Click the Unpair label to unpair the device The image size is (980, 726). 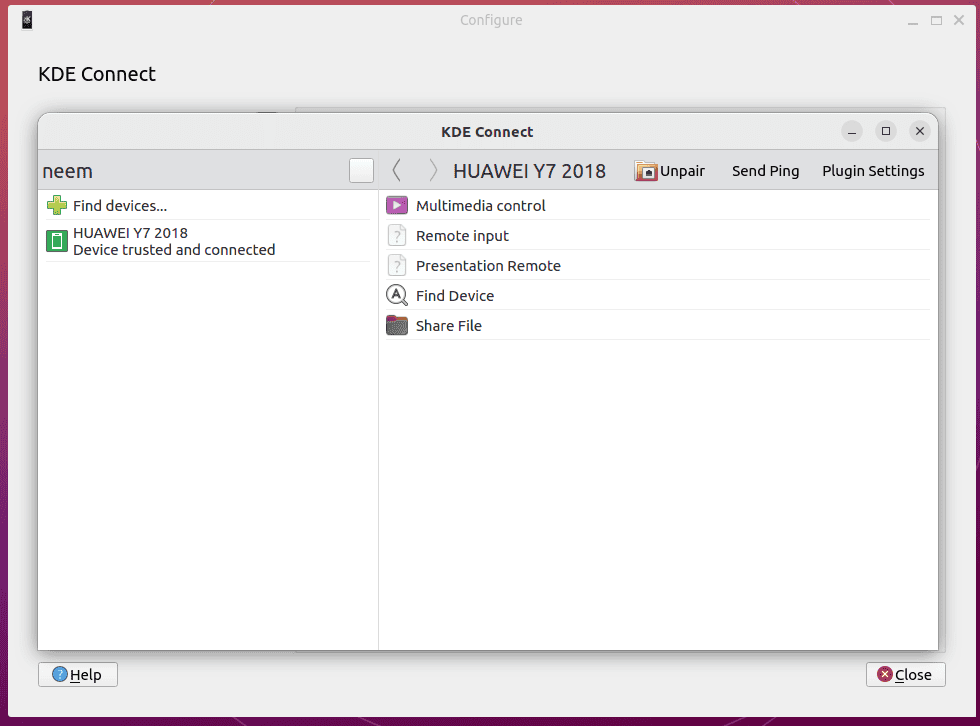[682, 171]
